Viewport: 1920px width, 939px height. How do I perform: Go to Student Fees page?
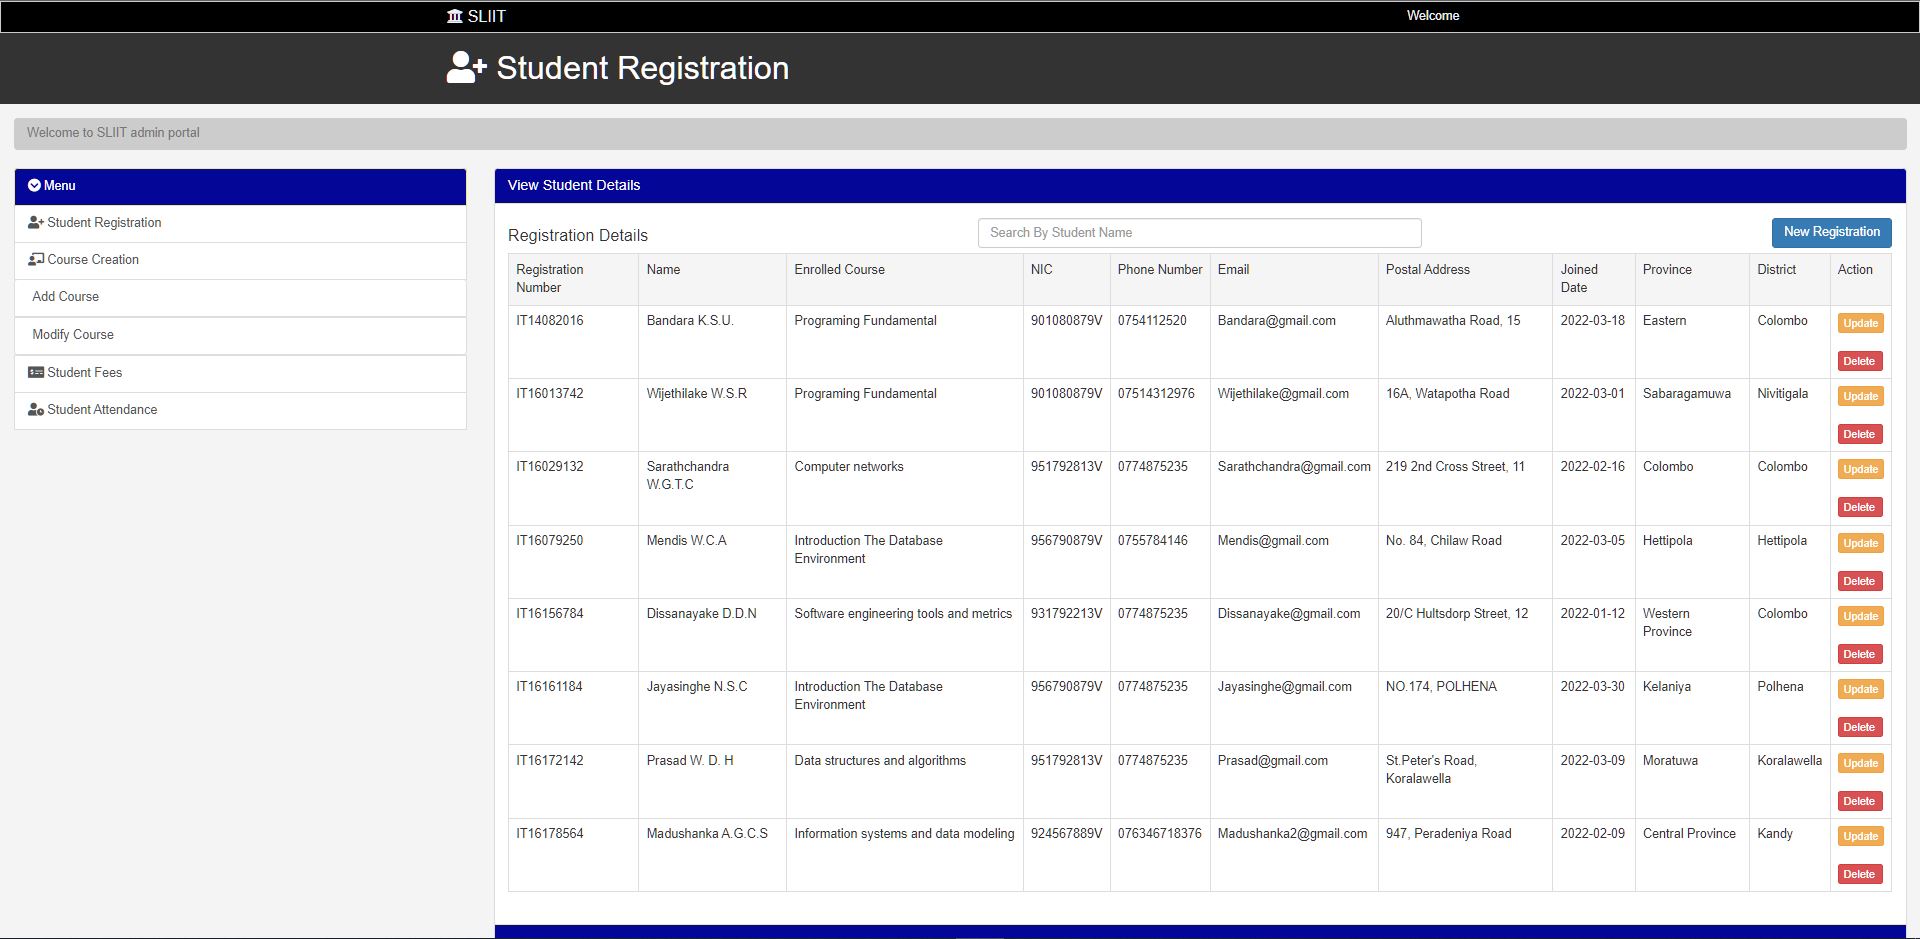[x=240, y=373]
